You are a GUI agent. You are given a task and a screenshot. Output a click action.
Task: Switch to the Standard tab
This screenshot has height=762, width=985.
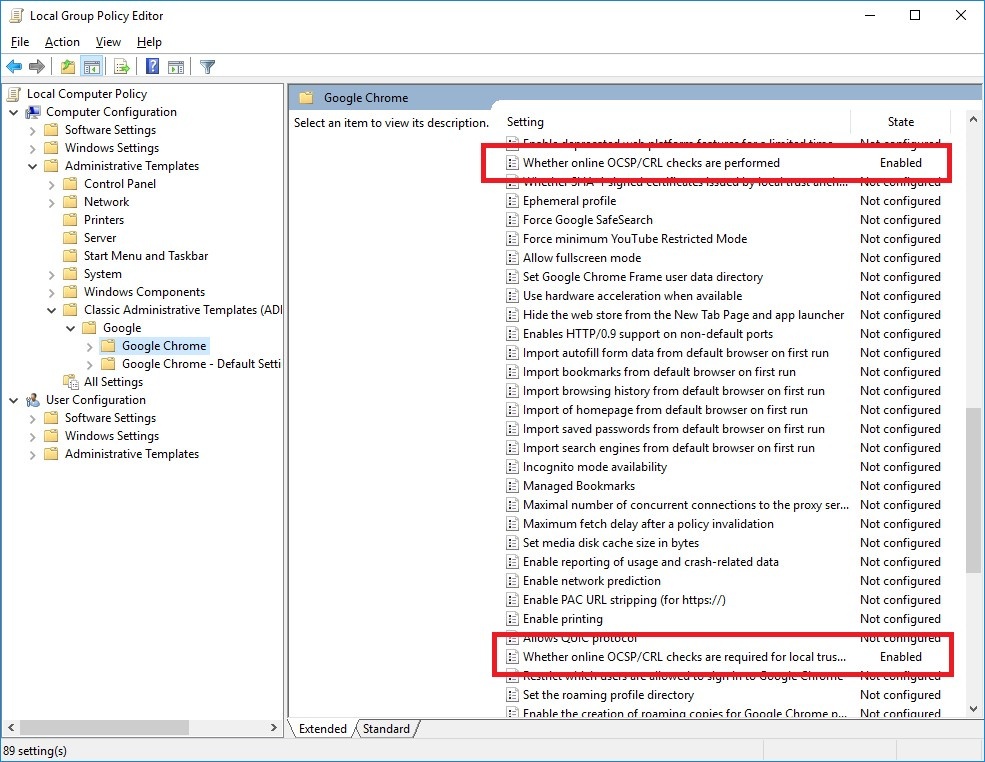(386, 729)
